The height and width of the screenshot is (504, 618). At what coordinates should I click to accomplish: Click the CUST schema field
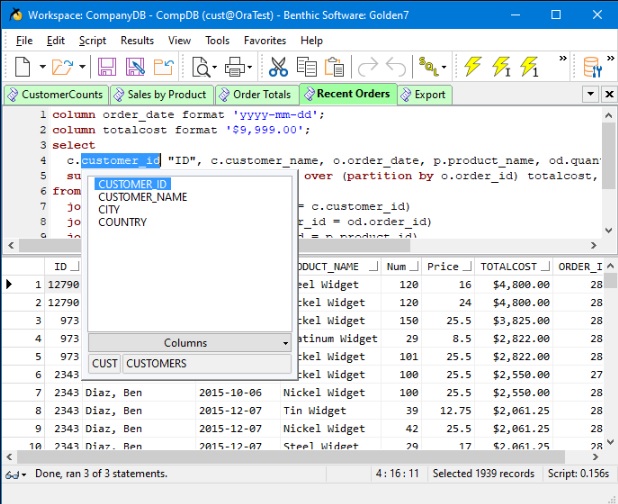point(104,363)
